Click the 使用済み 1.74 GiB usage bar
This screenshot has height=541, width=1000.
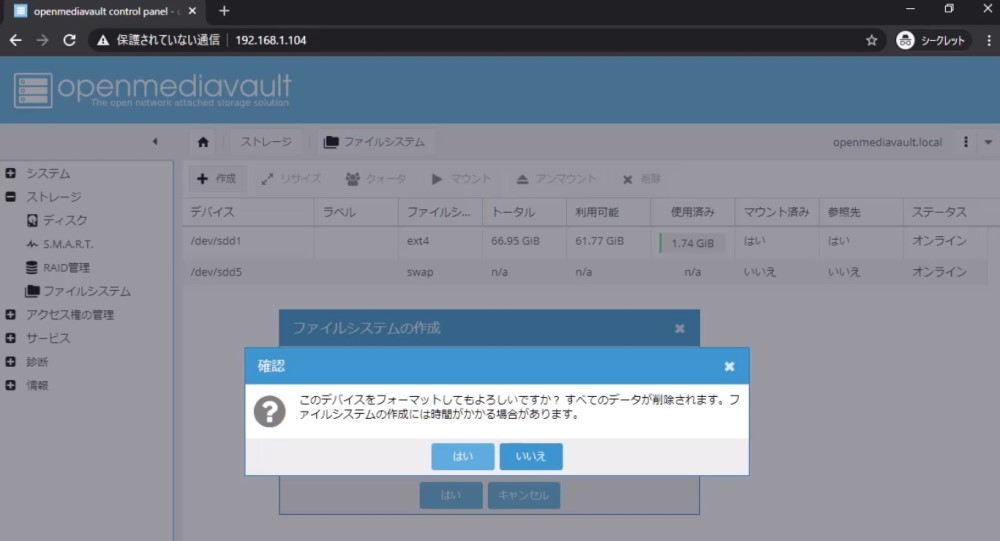tap(691, 243)
